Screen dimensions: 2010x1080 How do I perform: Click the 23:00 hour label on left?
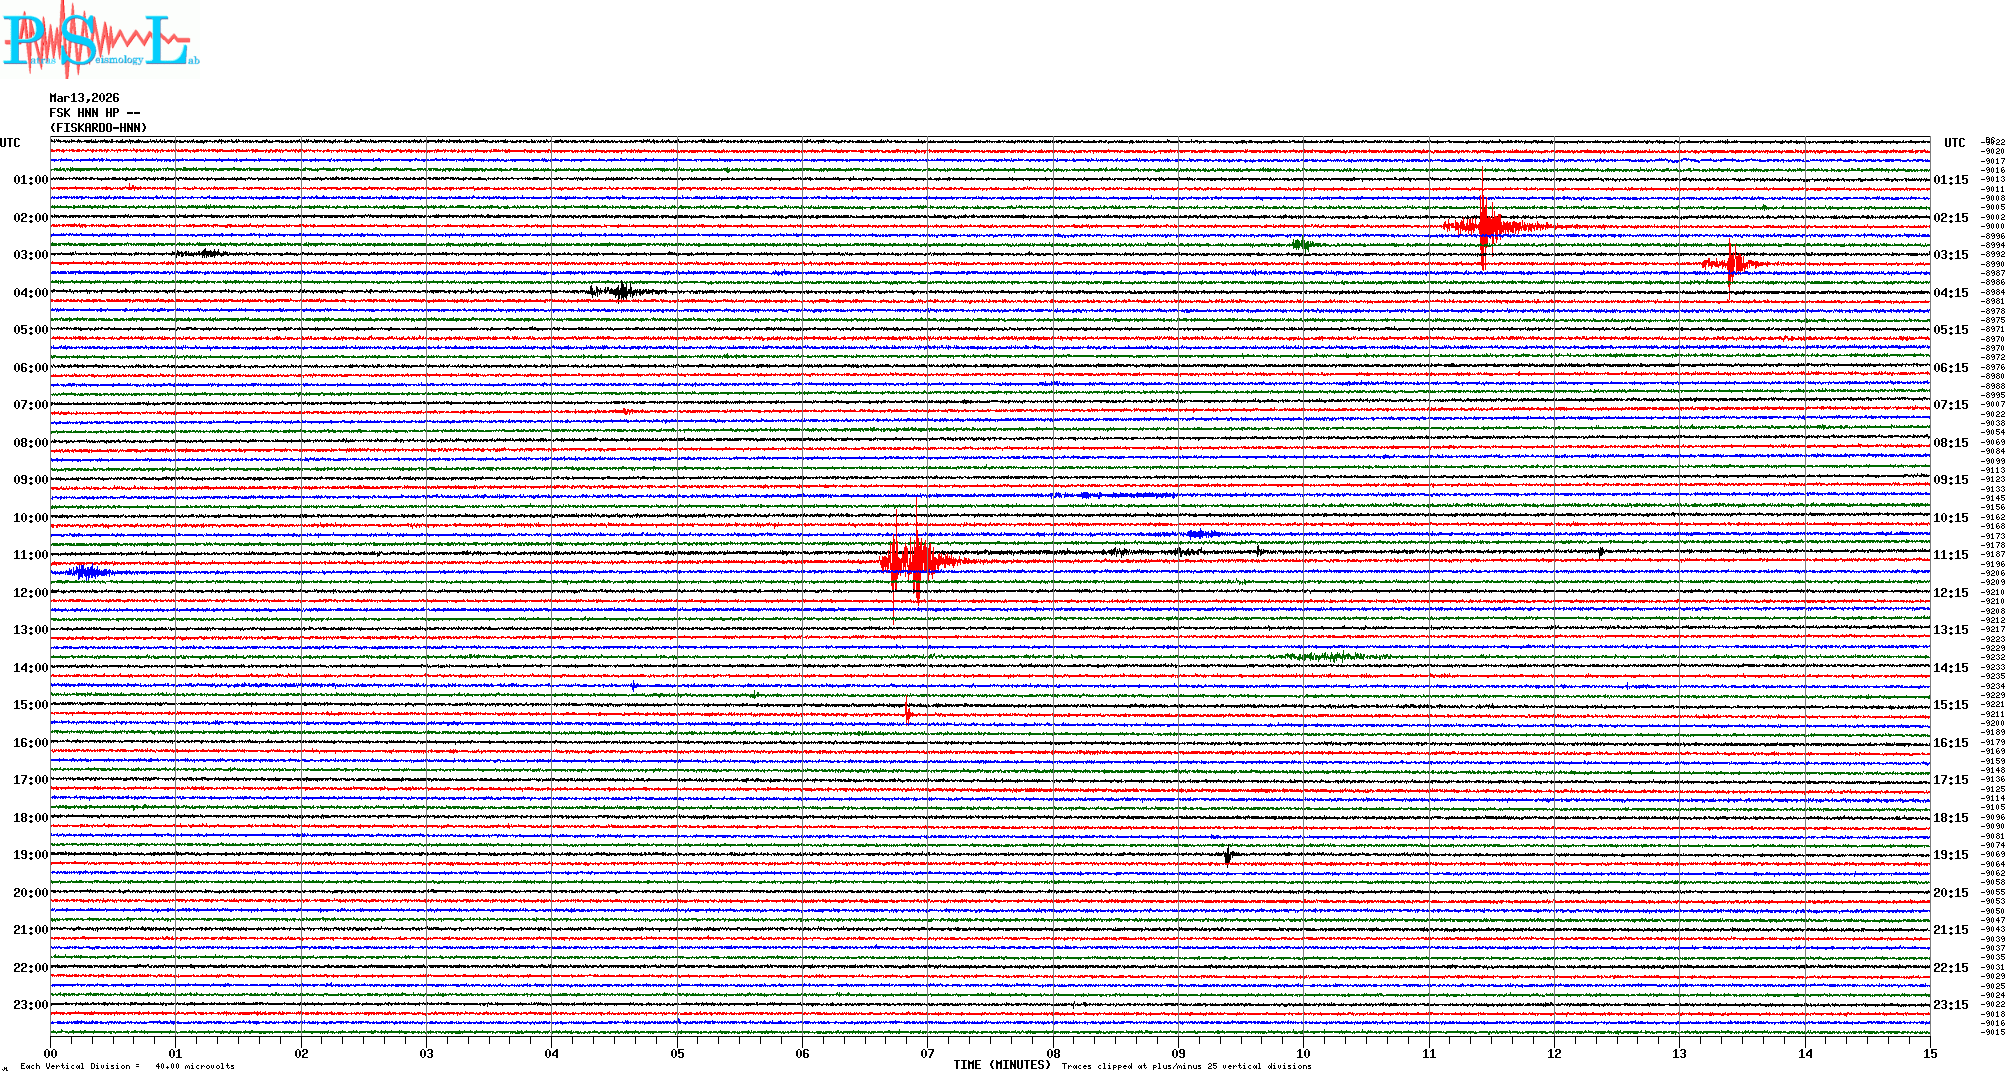point(30,1005)
